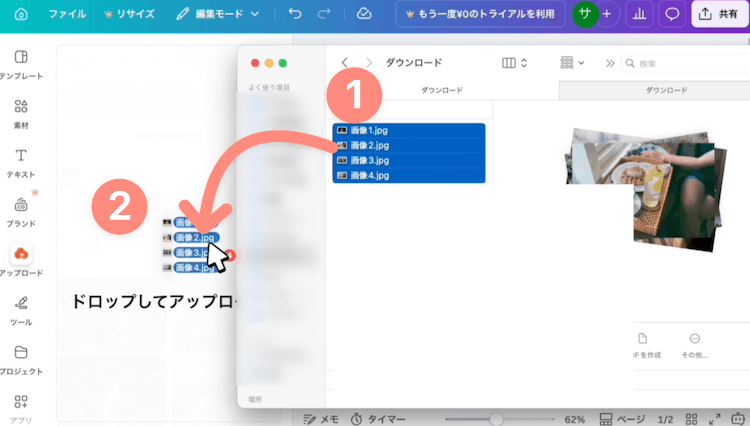The width and height of the screenshot is (750, 426).
Task: Open the ツール panel
Action: (x=21, y=311)
